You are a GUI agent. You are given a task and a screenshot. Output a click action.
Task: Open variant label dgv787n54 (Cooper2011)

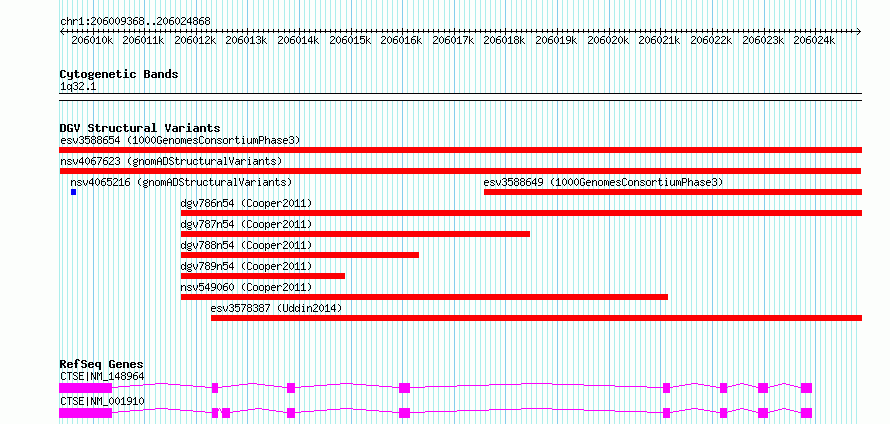point(246,224)
